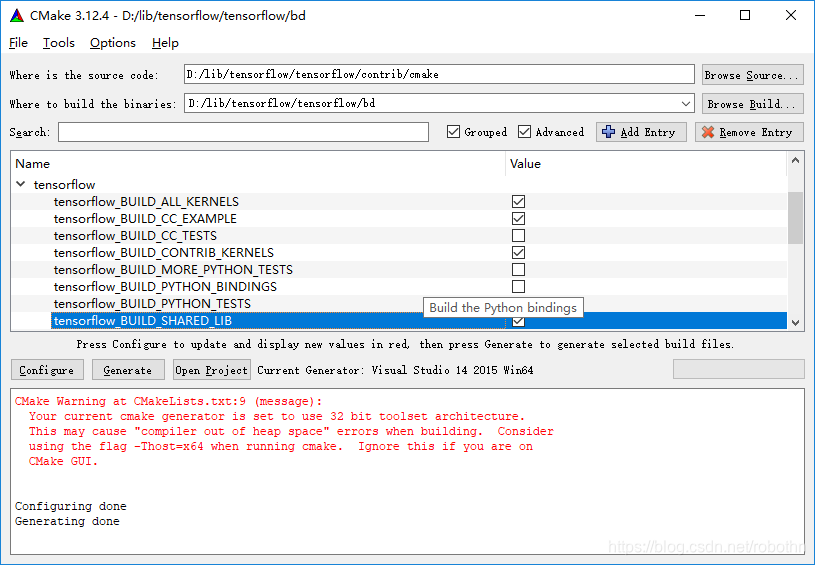The height and width of the screenshot is (565, 815).
Task: Click the cache list scroll-down arrow
Action: coord(795,323)
